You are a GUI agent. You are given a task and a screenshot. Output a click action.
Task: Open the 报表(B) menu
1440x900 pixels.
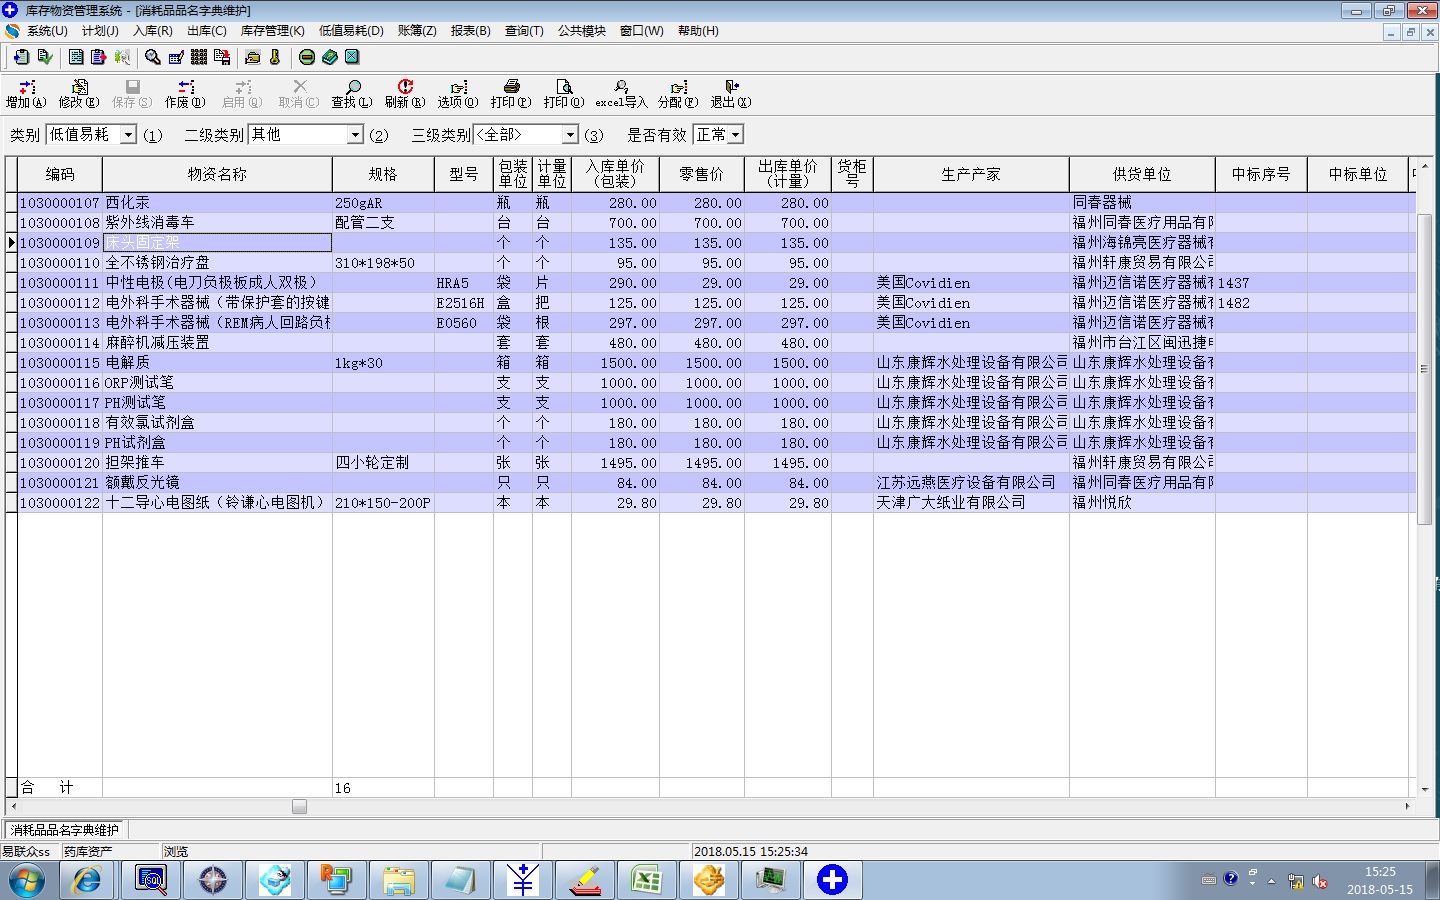coord(470,31)
